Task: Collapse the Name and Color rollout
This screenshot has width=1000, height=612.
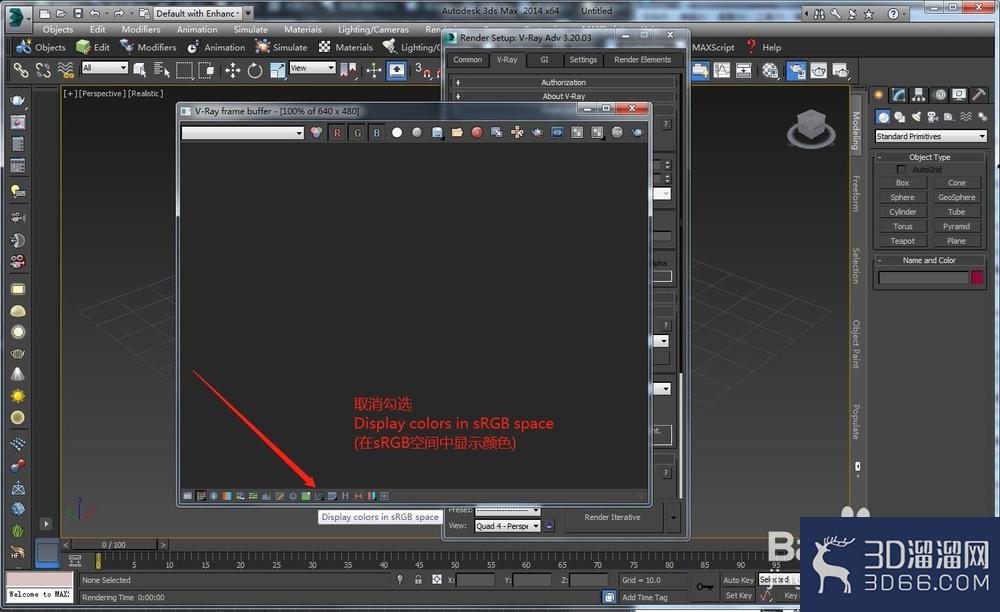Action: (x=929, y=260)
